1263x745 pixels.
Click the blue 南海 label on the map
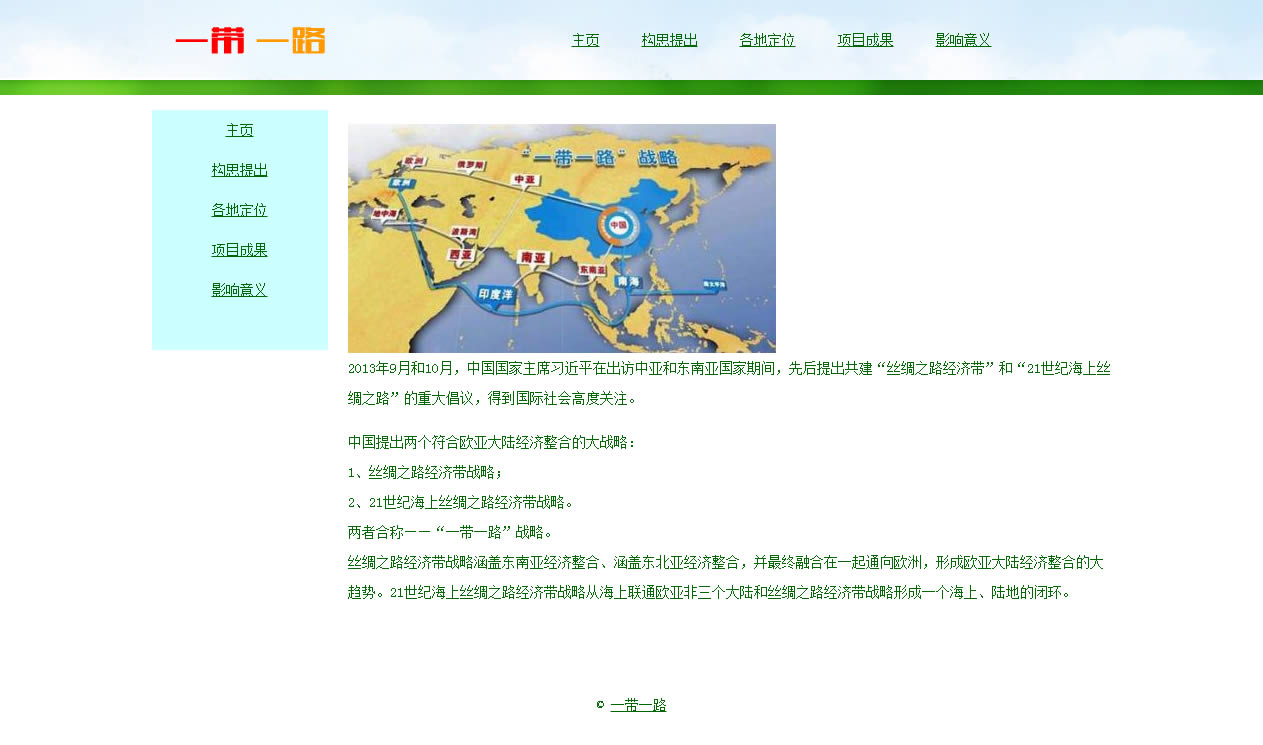point(629,282)
